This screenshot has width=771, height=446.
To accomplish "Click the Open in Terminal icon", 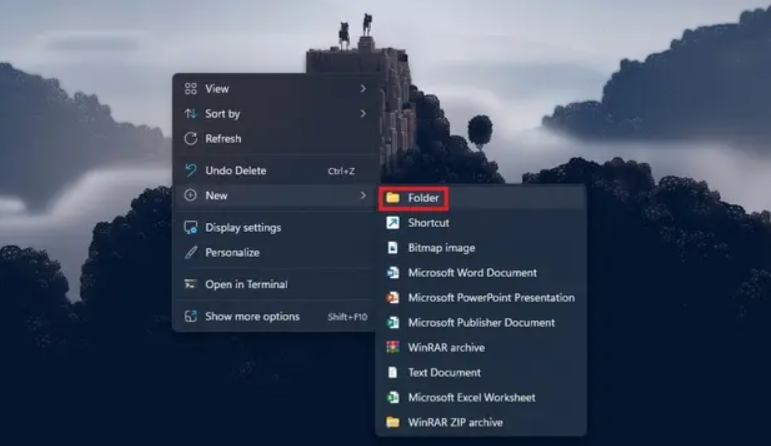I will coord(191,284).
